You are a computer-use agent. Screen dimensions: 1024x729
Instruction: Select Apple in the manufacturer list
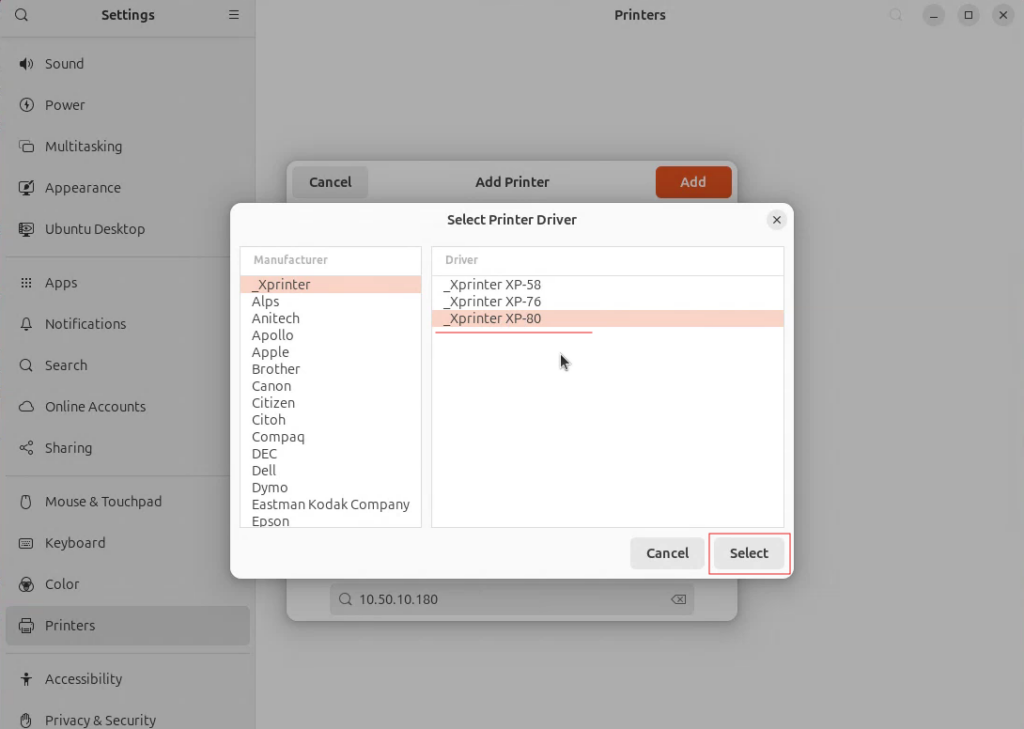click(270, 352)
